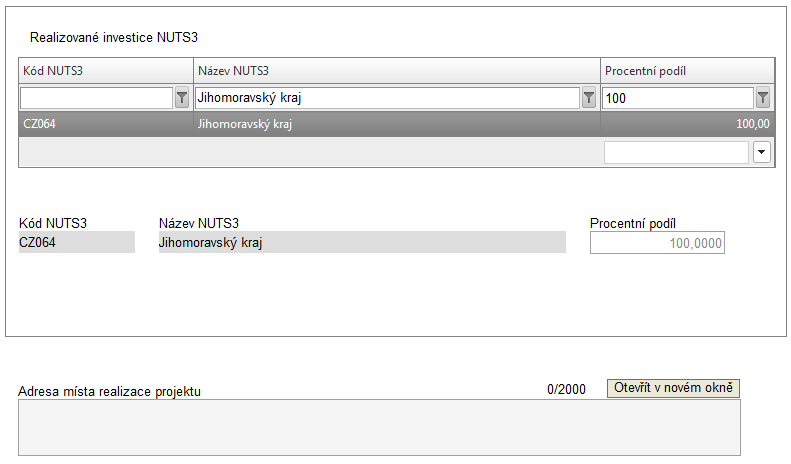Click filter icon for Procentní podíl column
Screen dimensions: 791x464
point(763,98)
